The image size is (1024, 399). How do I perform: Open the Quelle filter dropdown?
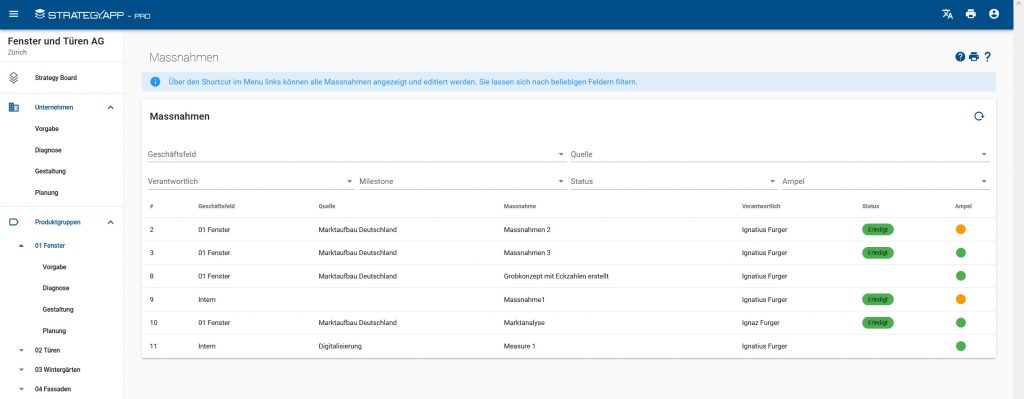coord(780,154)
